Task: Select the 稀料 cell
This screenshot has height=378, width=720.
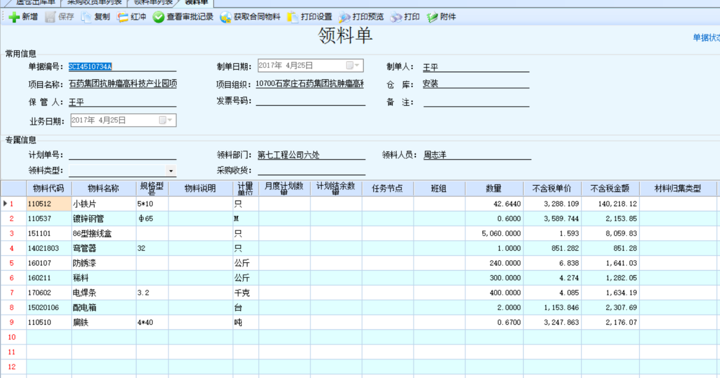Action: click(x=103, y=278)
